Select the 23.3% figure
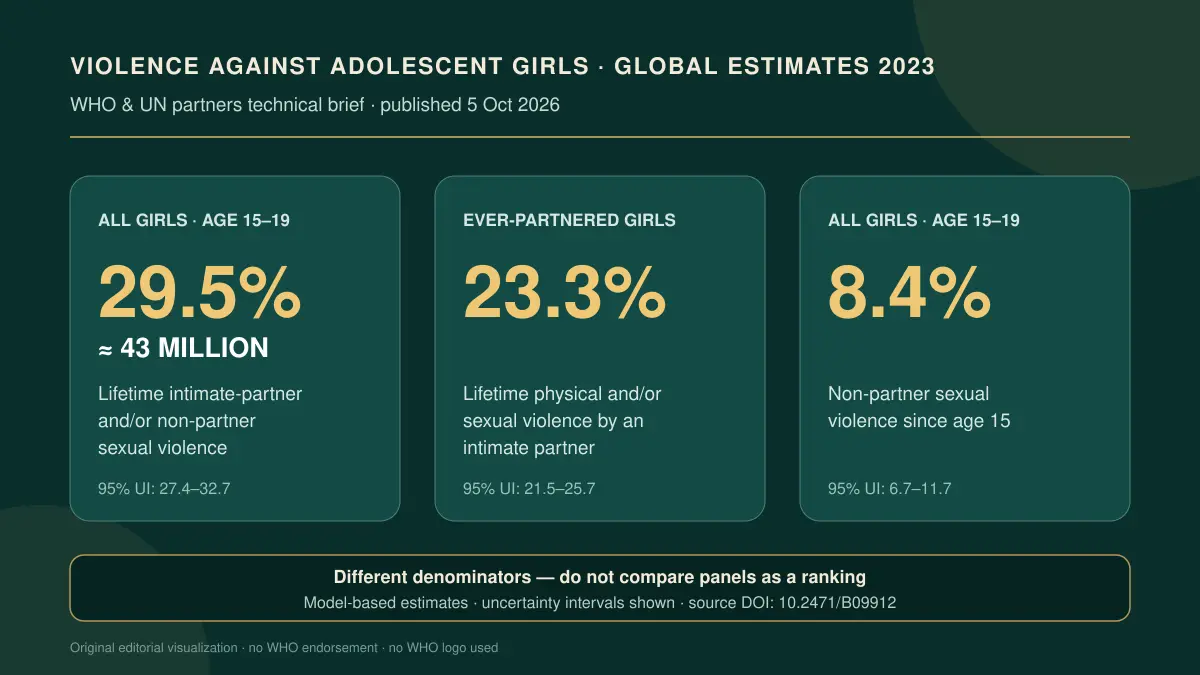The width and height of the screenshot is (1200, 675). pos(564,291)
